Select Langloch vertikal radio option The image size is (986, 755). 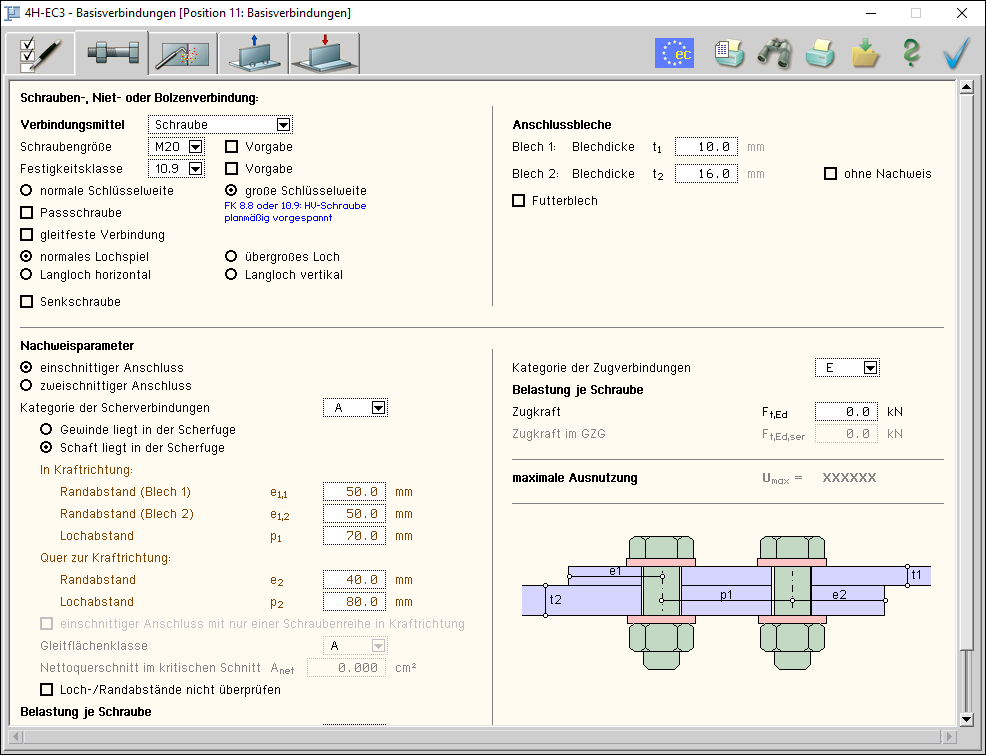pos(231,275)
